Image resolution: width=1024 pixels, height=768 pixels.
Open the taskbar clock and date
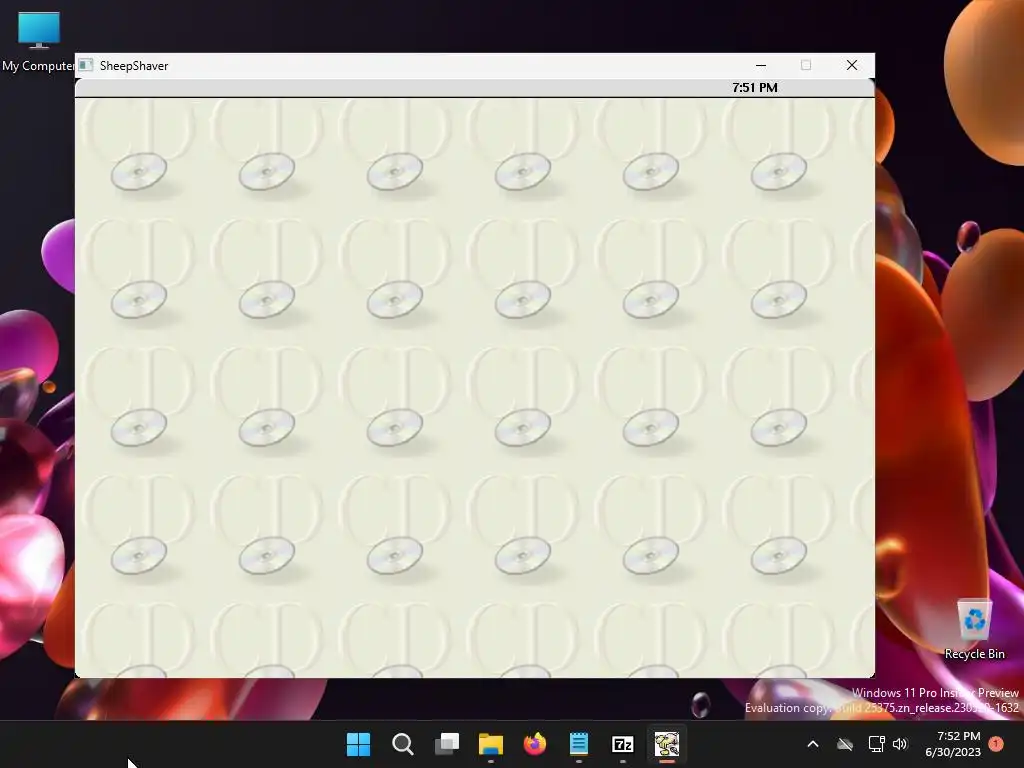(x=953, y=744)
